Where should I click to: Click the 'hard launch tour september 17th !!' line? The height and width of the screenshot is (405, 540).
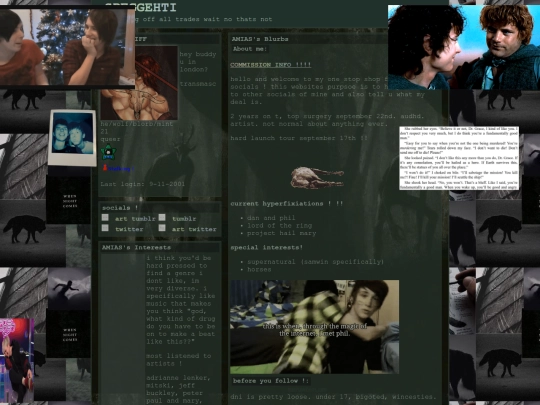299,138
